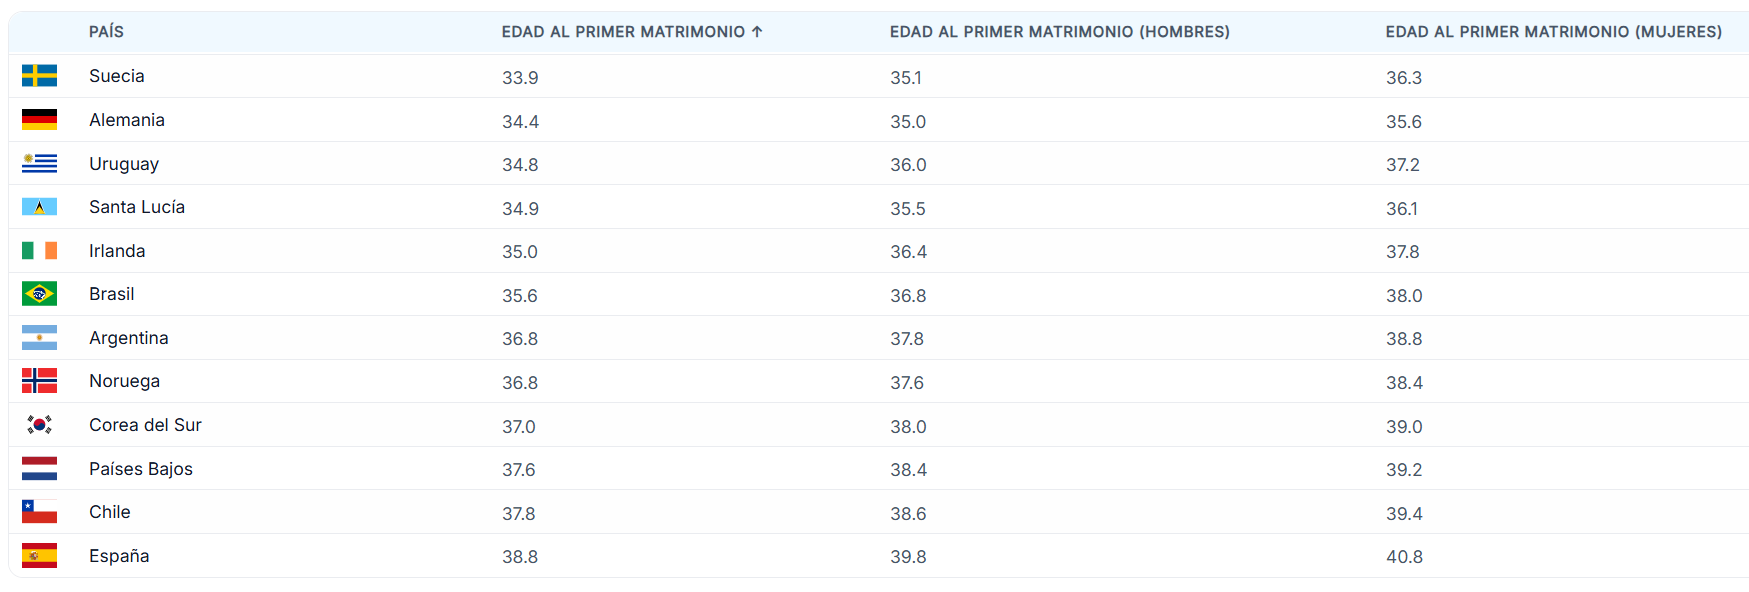Click the Brazil flag icon
Screen dimensions: 1749x592
(x=39, y=294)
